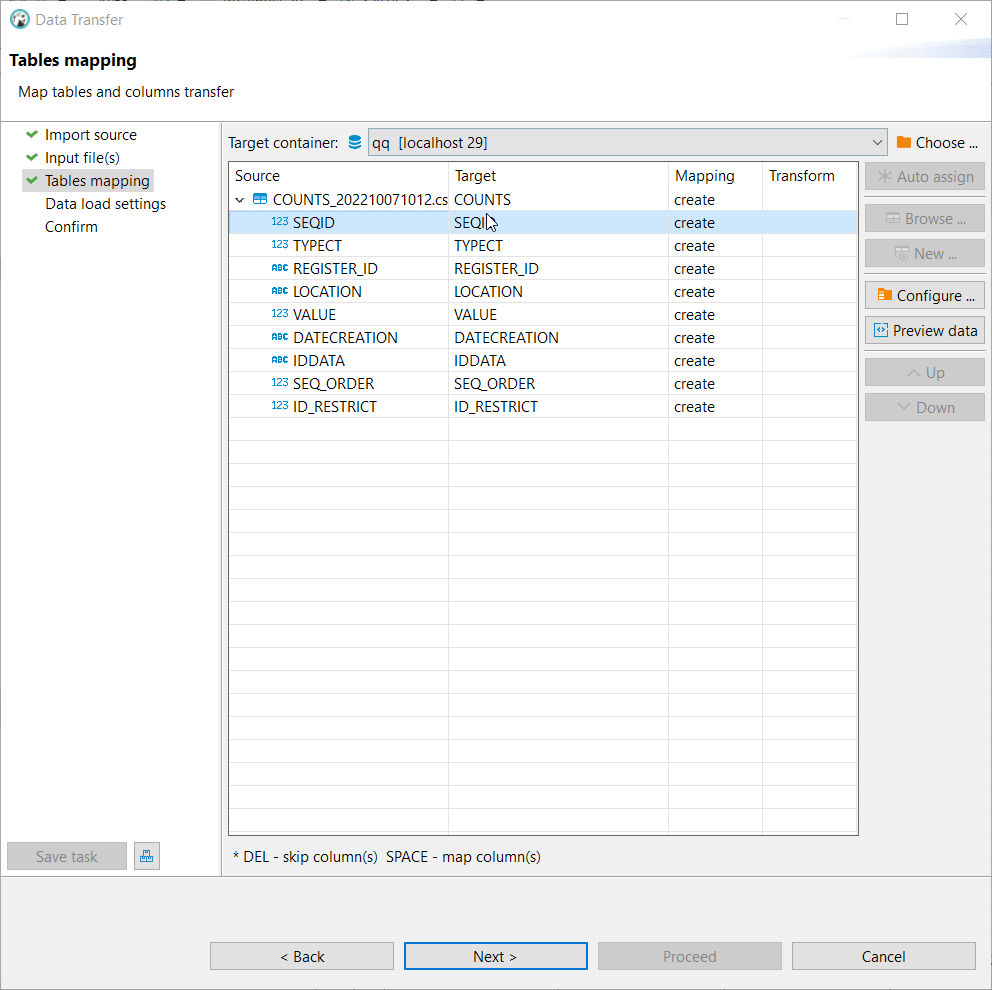
Task: Click the tasks icon next to Save task
Action: pos(146,856)
